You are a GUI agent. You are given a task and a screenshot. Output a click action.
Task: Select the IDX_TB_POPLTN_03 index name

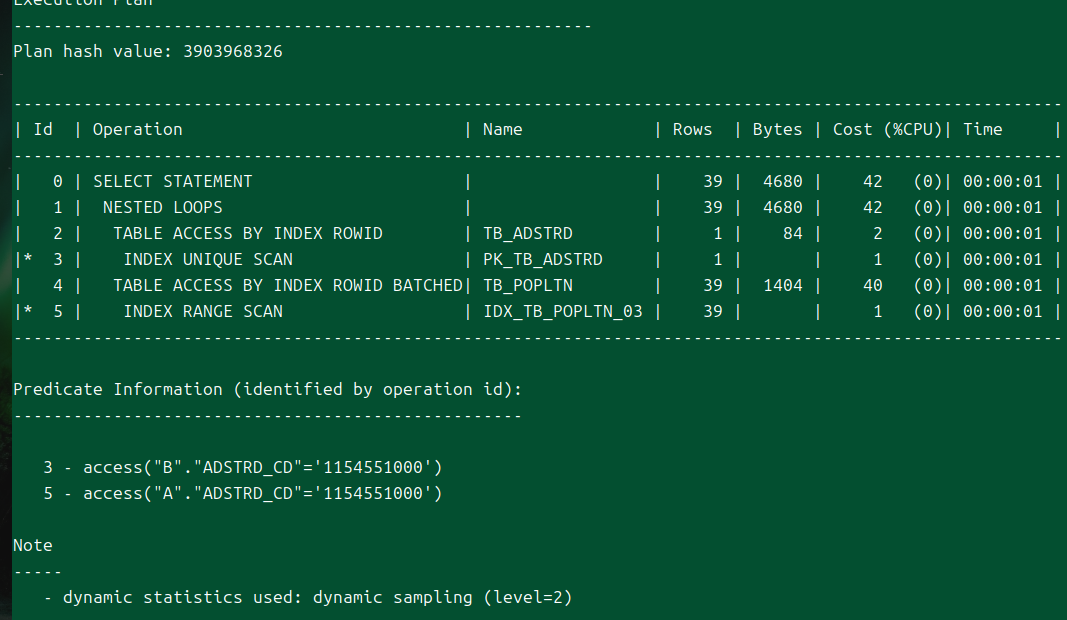click(x=562, y=311)
